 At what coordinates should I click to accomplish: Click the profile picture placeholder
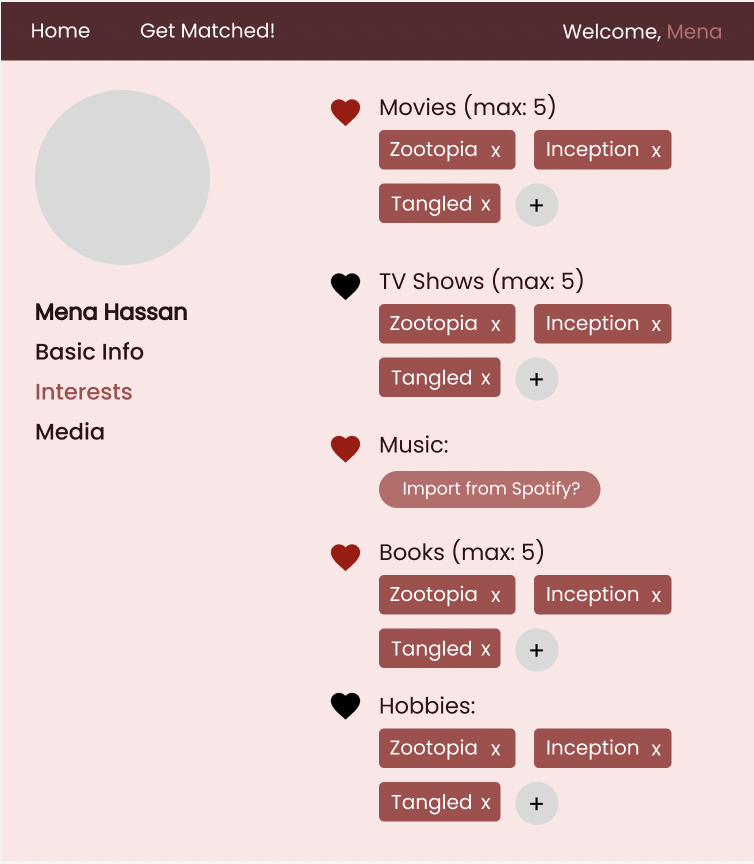pos(122,176)
